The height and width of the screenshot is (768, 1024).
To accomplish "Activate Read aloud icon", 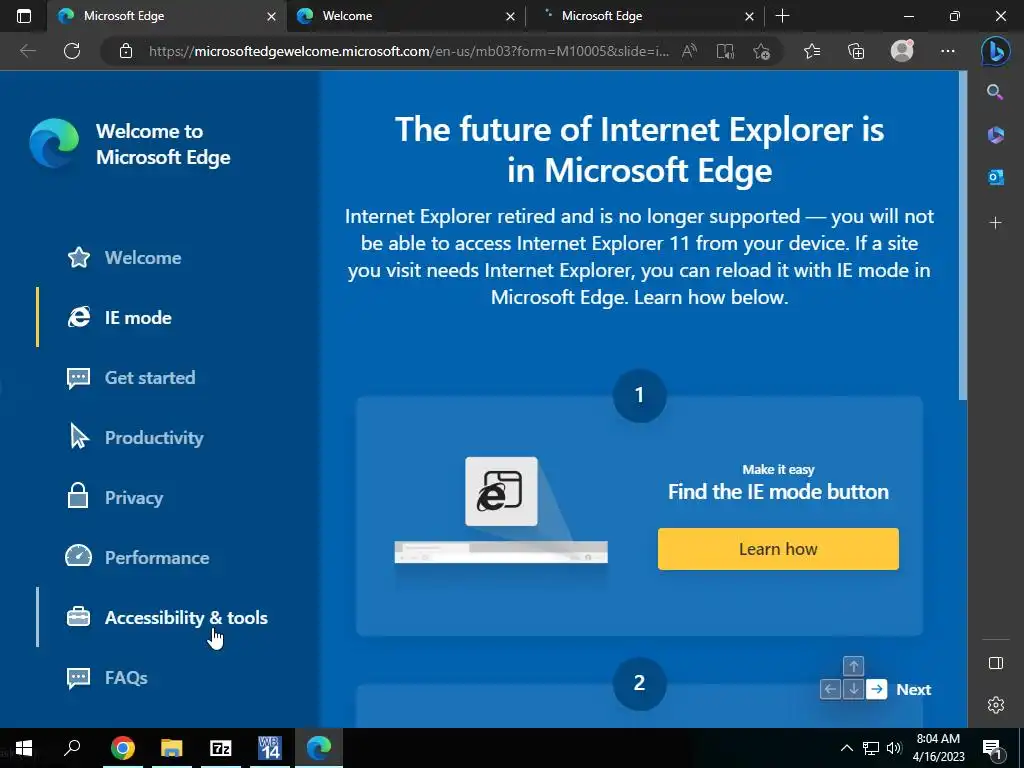I will [x=689, y=51].
